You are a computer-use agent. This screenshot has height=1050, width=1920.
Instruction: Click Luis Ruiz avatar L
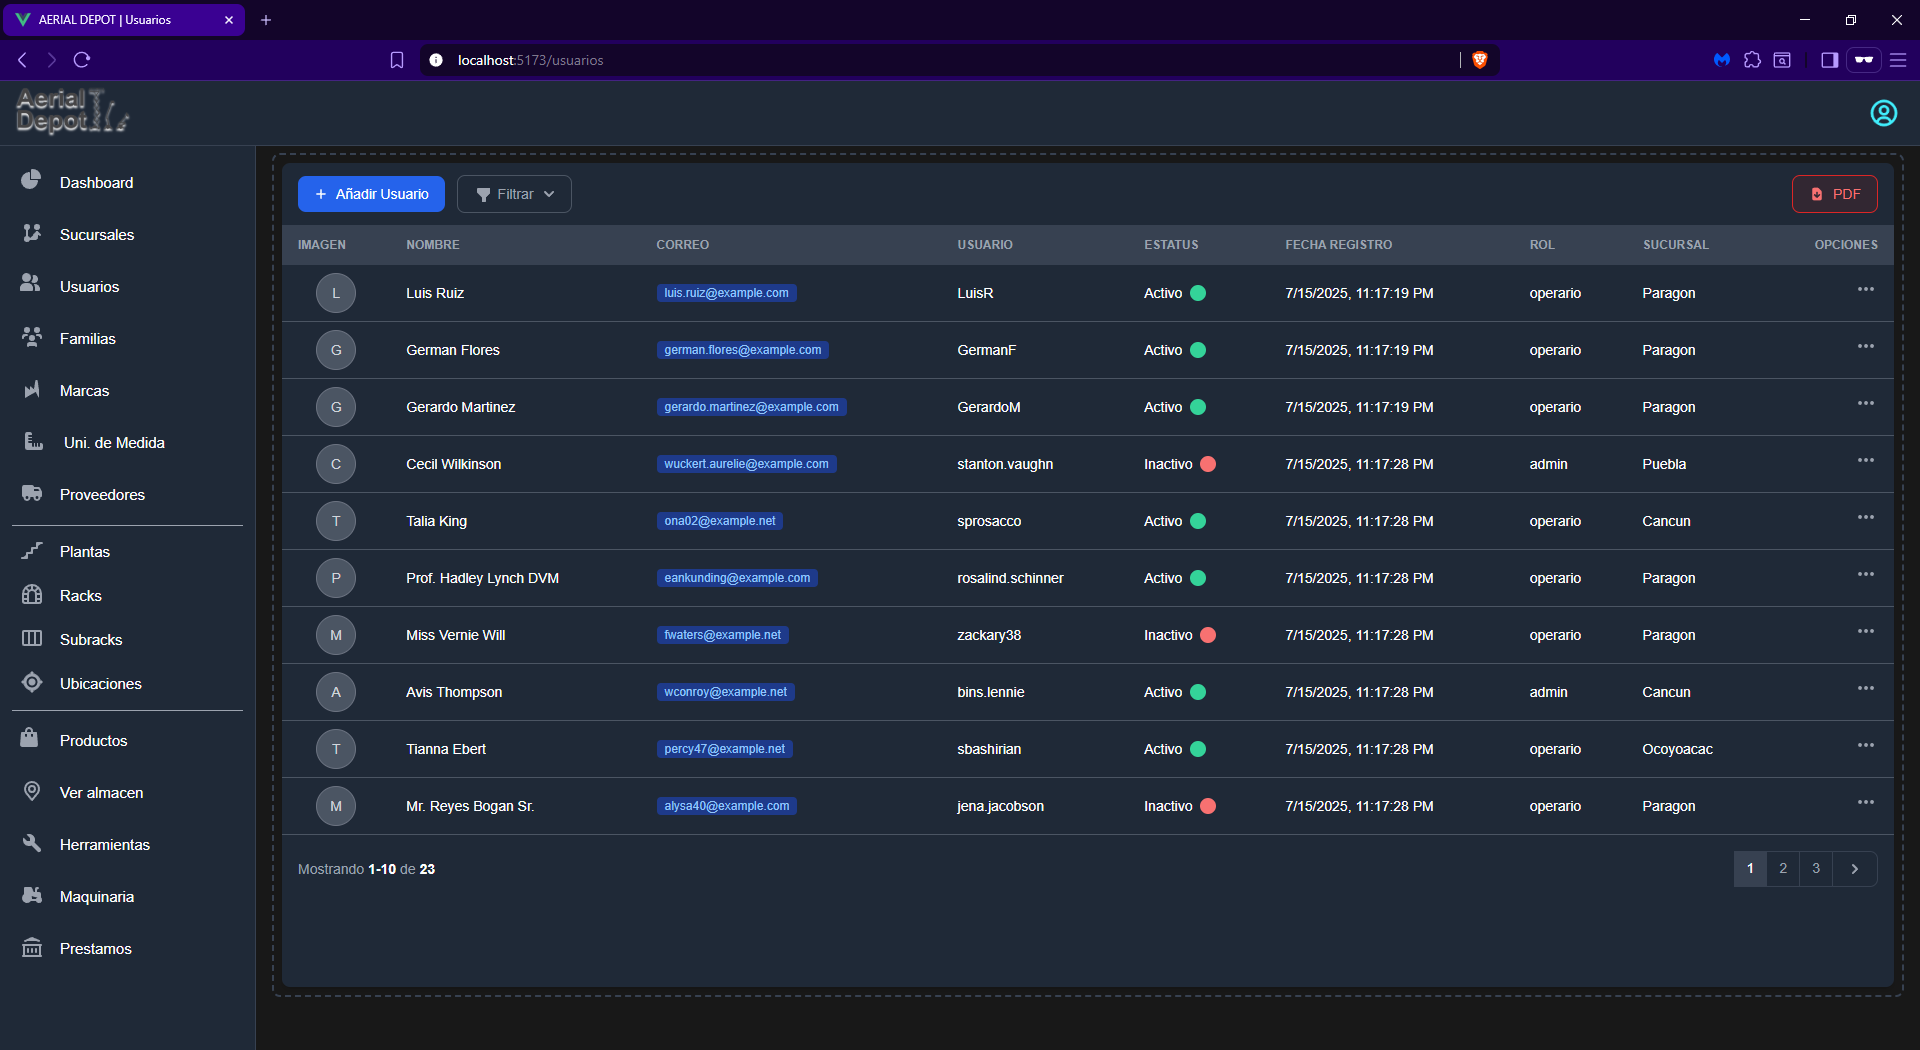click(x=336, y=293)
